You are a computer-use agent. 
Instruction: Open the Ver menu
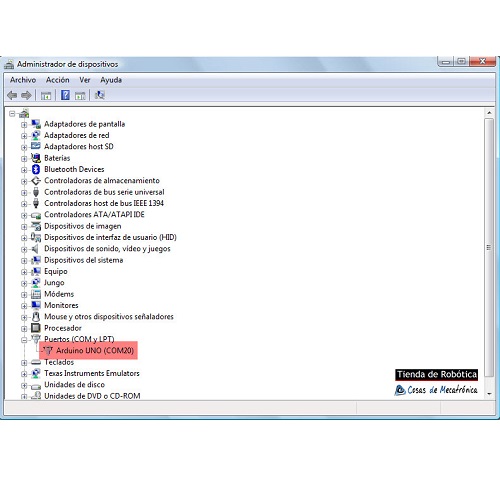pyautogui.click(x=85, y=80)
